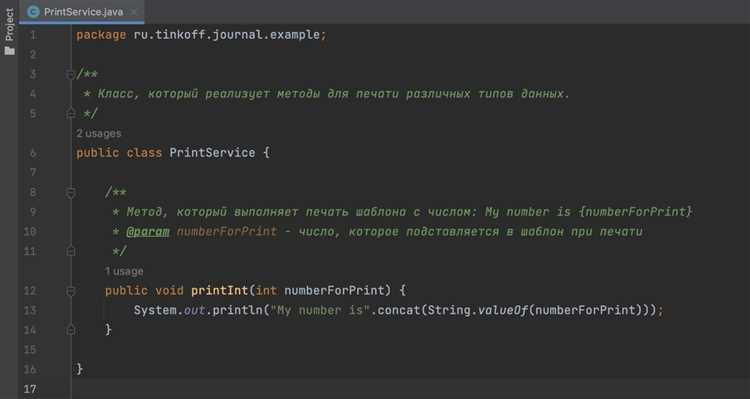Image resolution: width=750 pixels, height=399 pixels.
Task: Click the fold end marker at line 5
Action: [x=71, y=114]
